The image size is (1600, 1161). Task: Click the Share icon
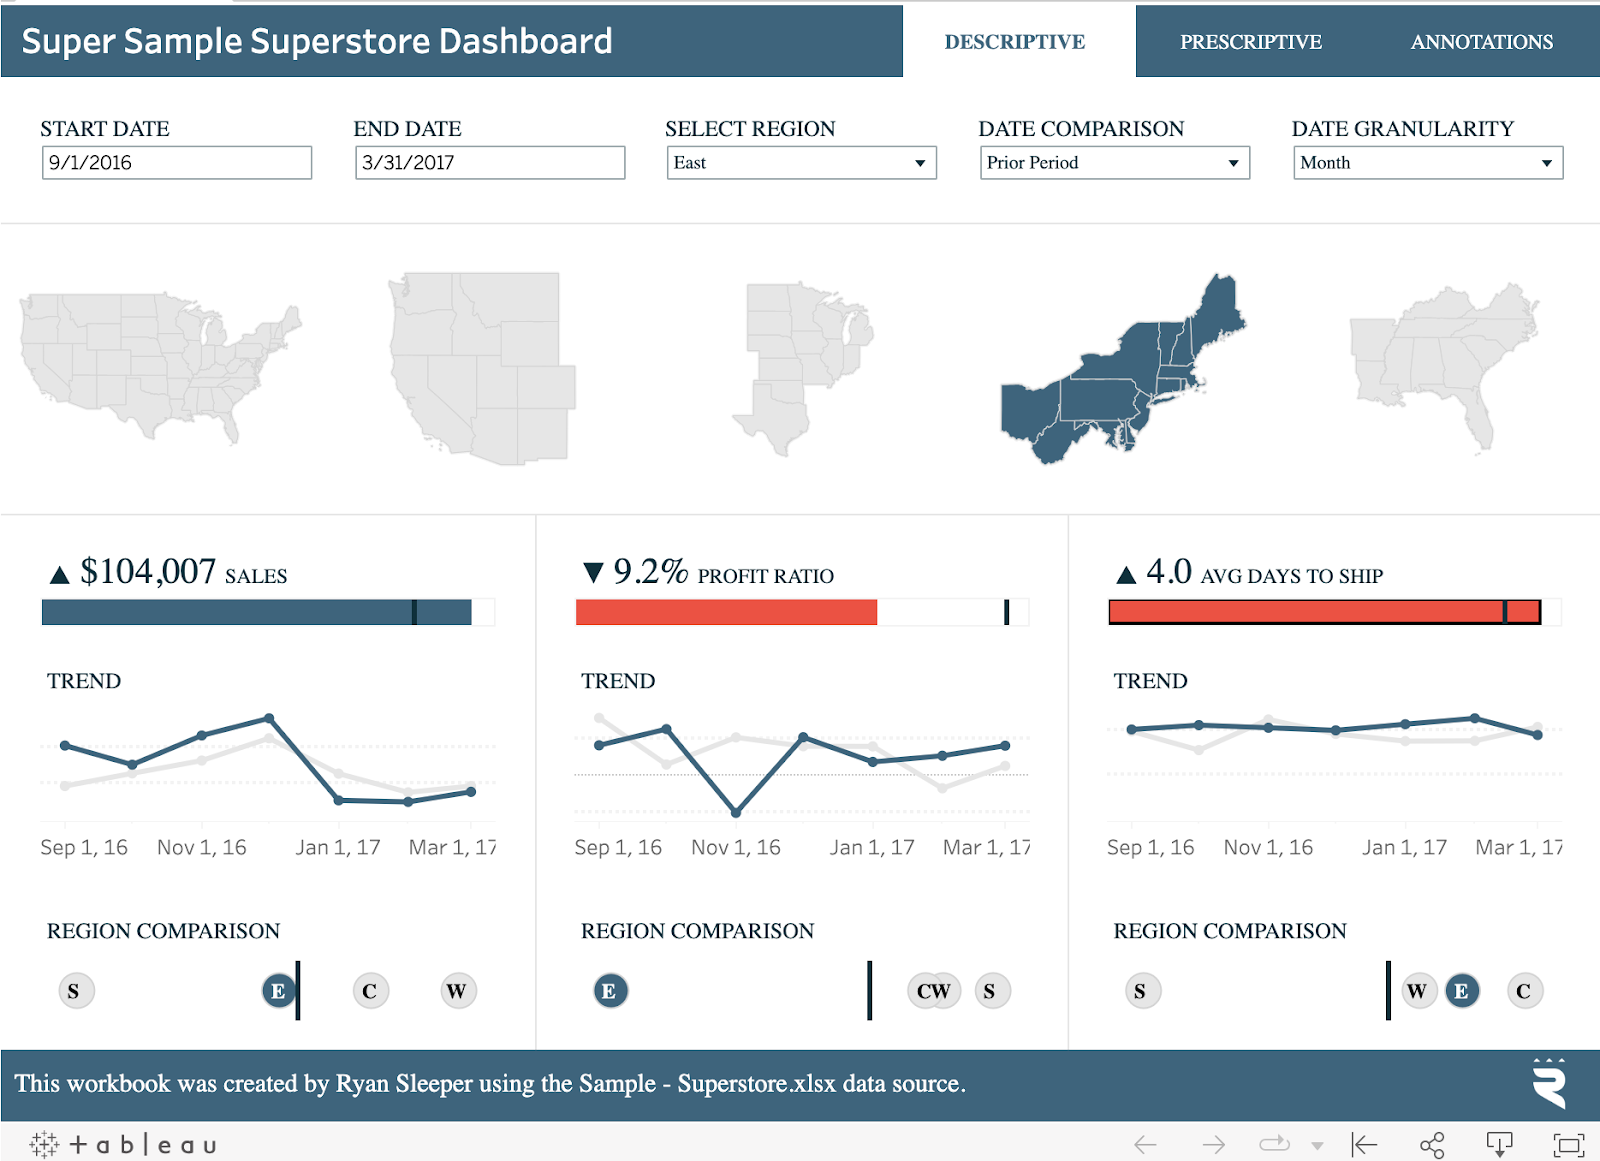(x=1432, y=1144)
